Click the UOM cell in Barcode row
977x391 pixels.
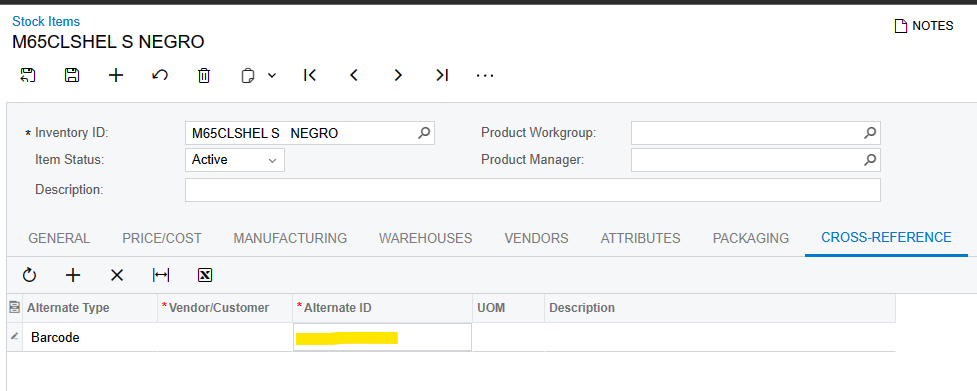[508, 337]
